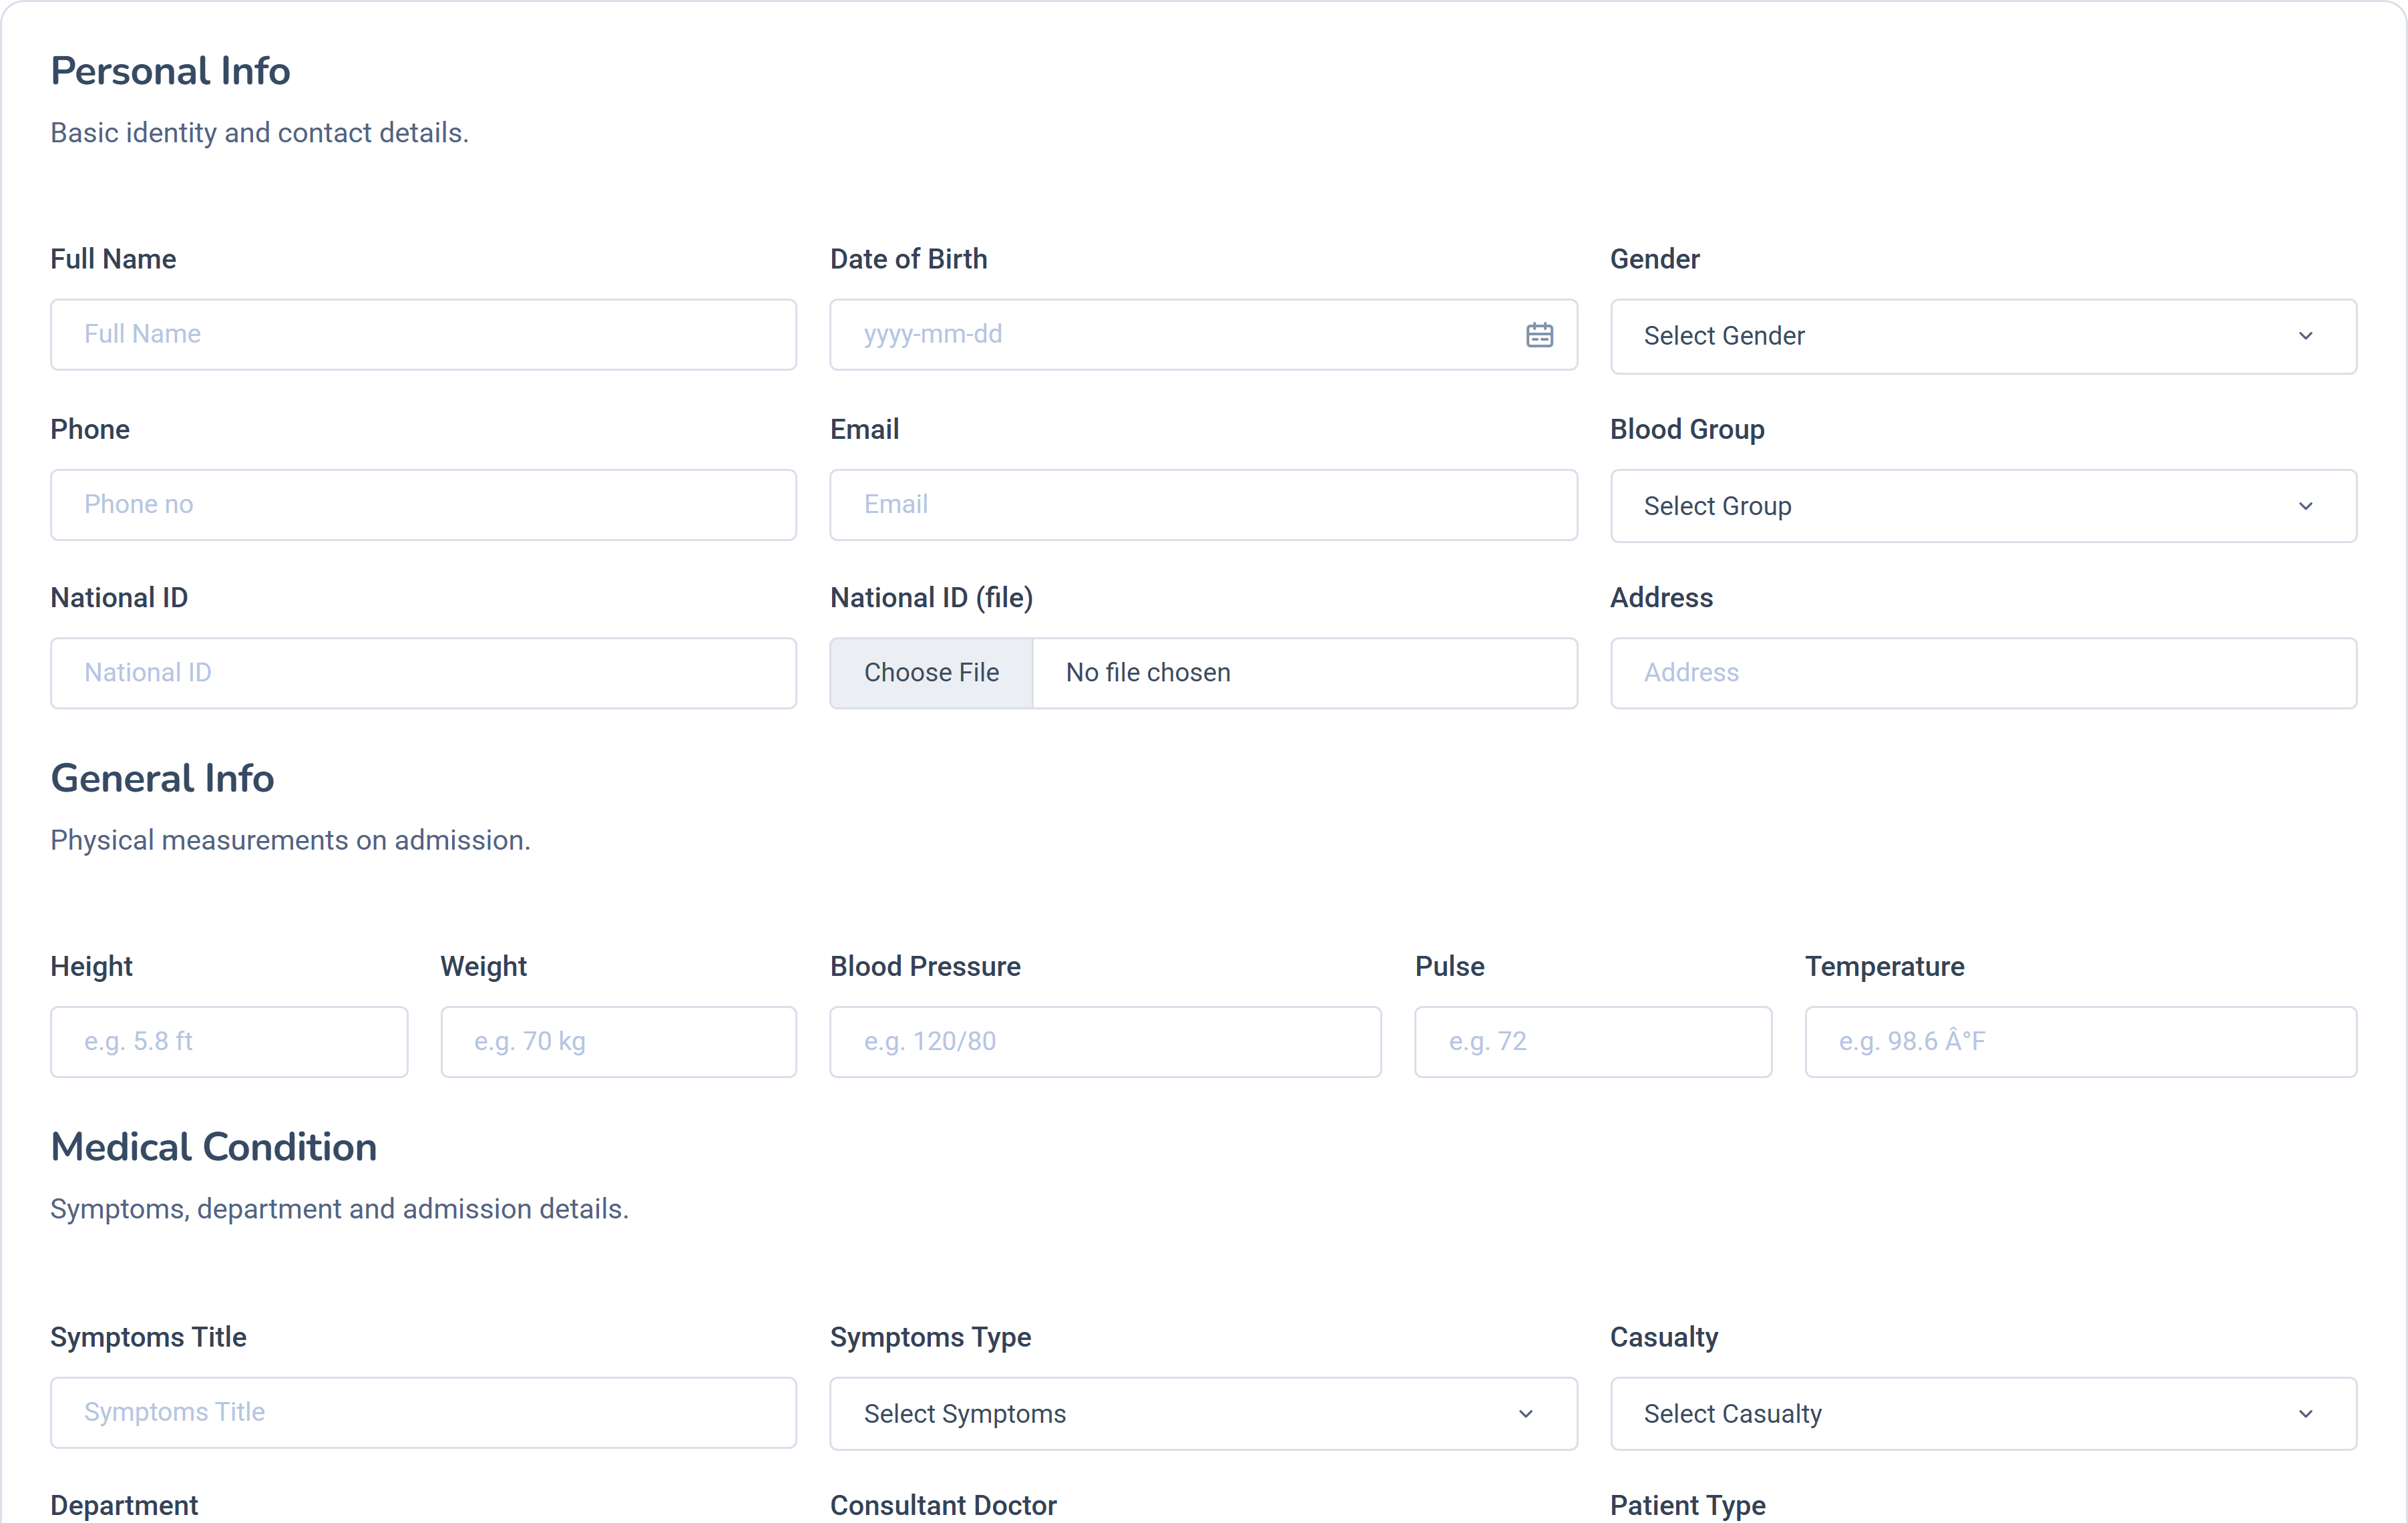Click the Height field with 5.8 ft placeholder
Image resolution: width=2408 pixels, height=1523 pixels.
pos(229,1042)
